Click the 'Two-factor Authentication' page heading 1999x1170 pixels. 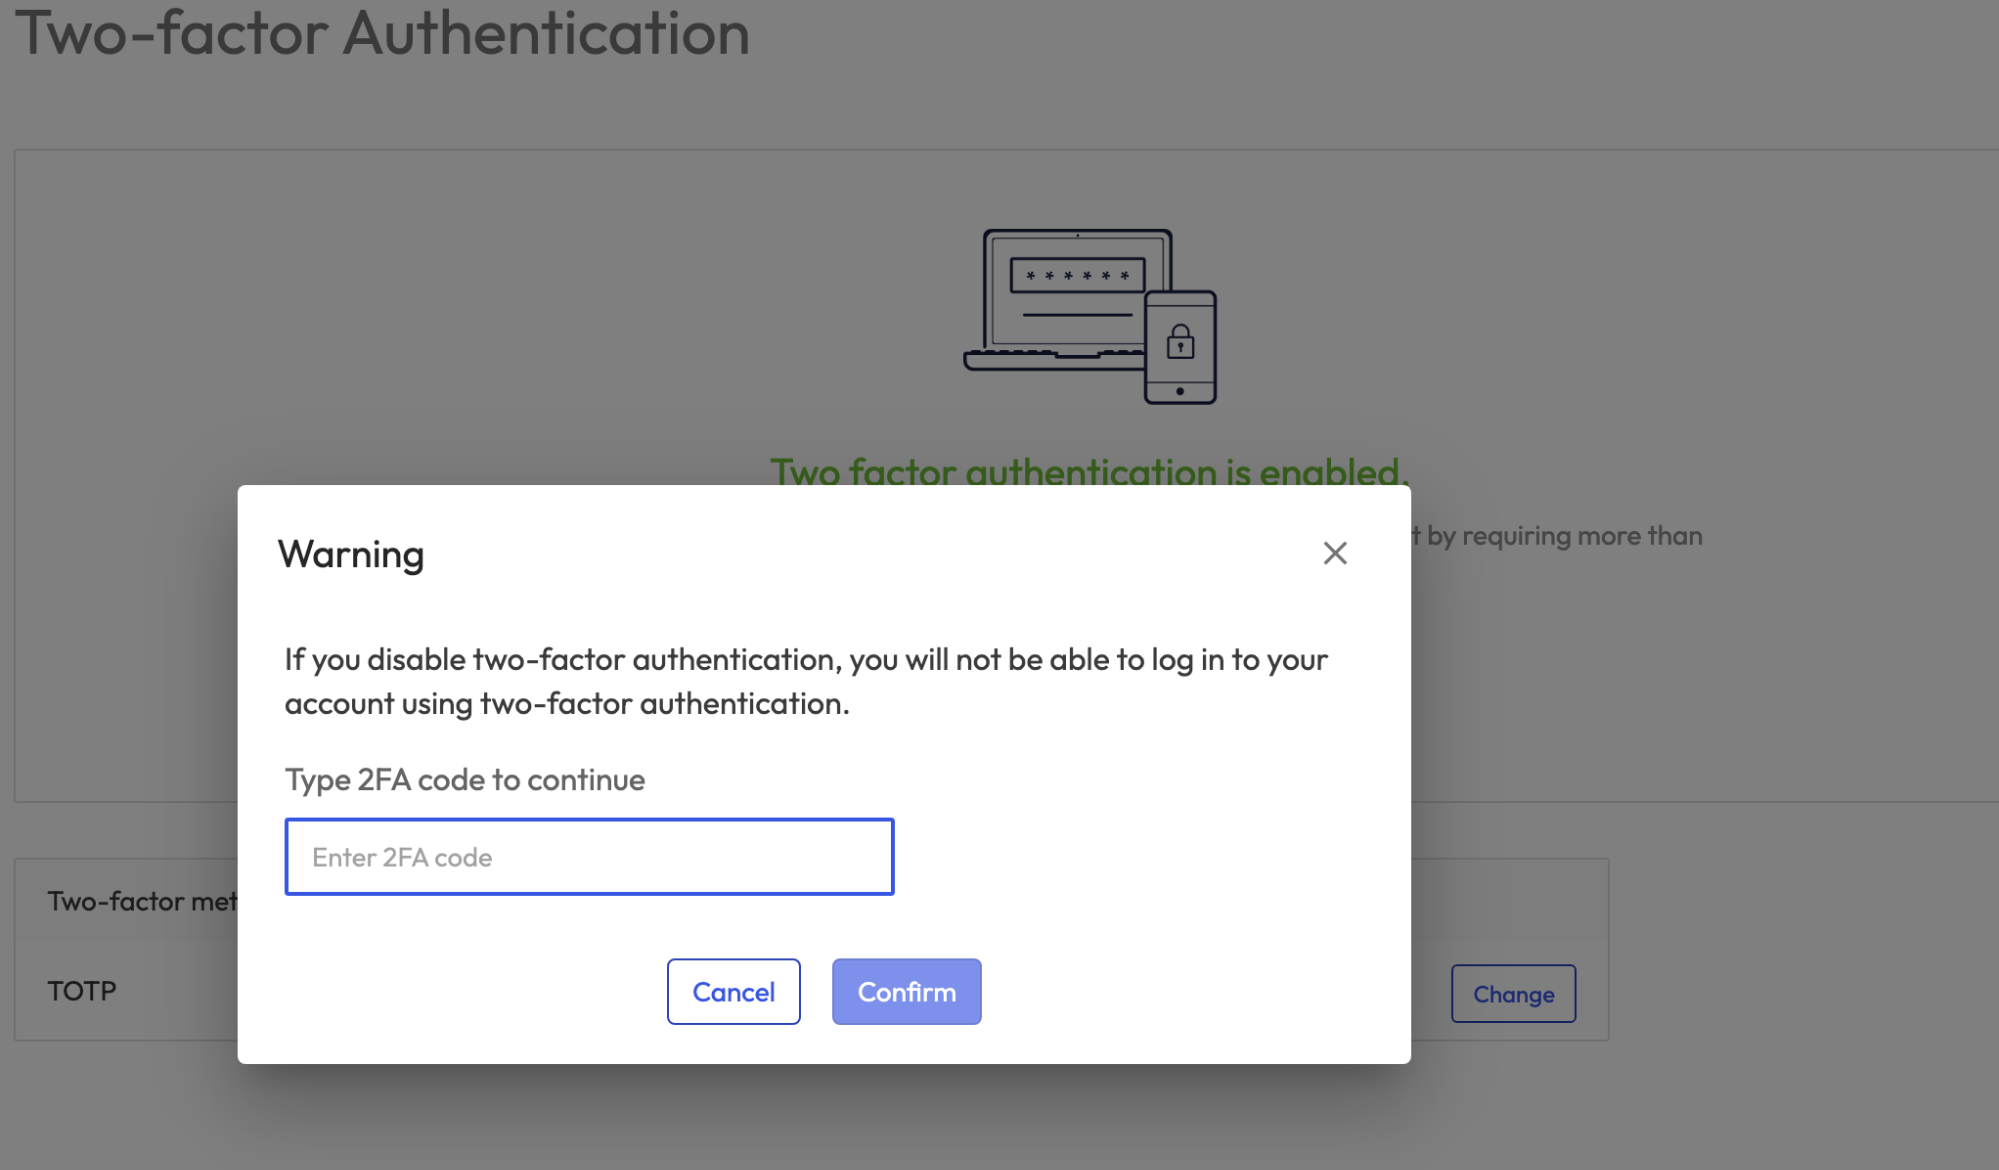pos(382,34)
